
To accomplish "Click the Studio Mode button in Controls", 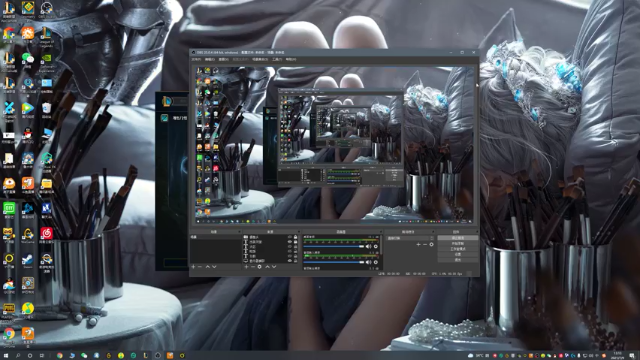I will click(458, 249).
